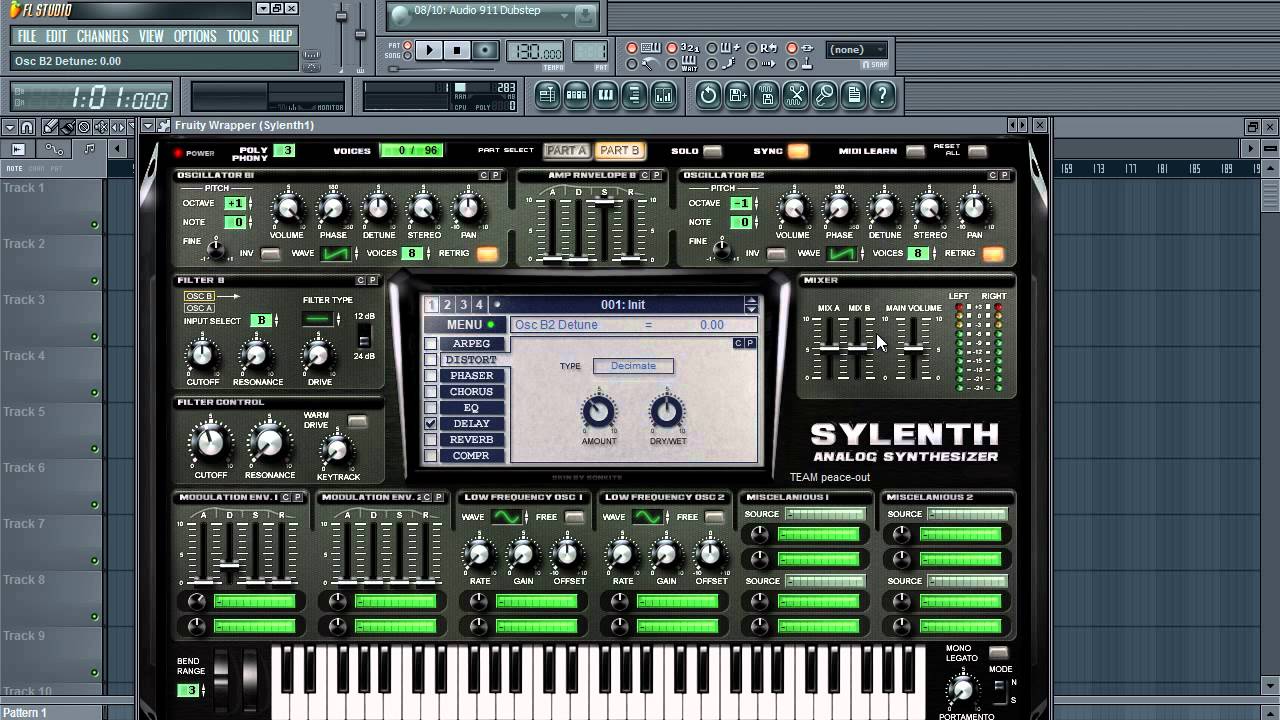Toggle the playlist magnet snap icon
This screenshot has height=720, width=1280.
[27, 127]
